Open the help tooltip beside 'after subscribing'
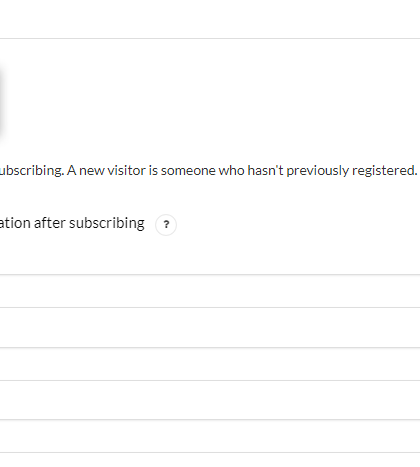420x467 pixels. pos(166,225)
